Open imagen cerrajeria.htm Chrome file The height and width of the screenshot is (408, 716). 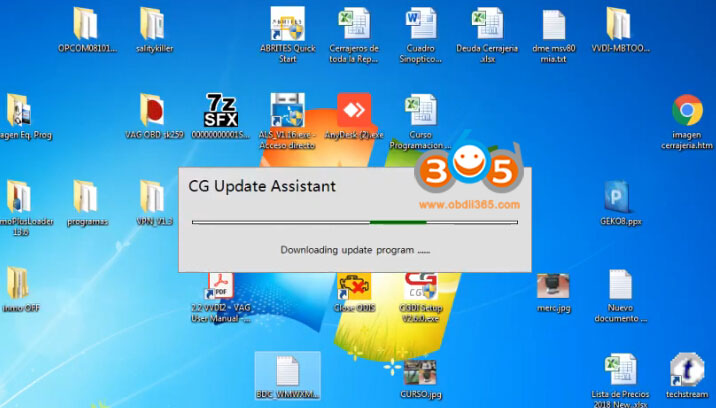tap(687, 110)
